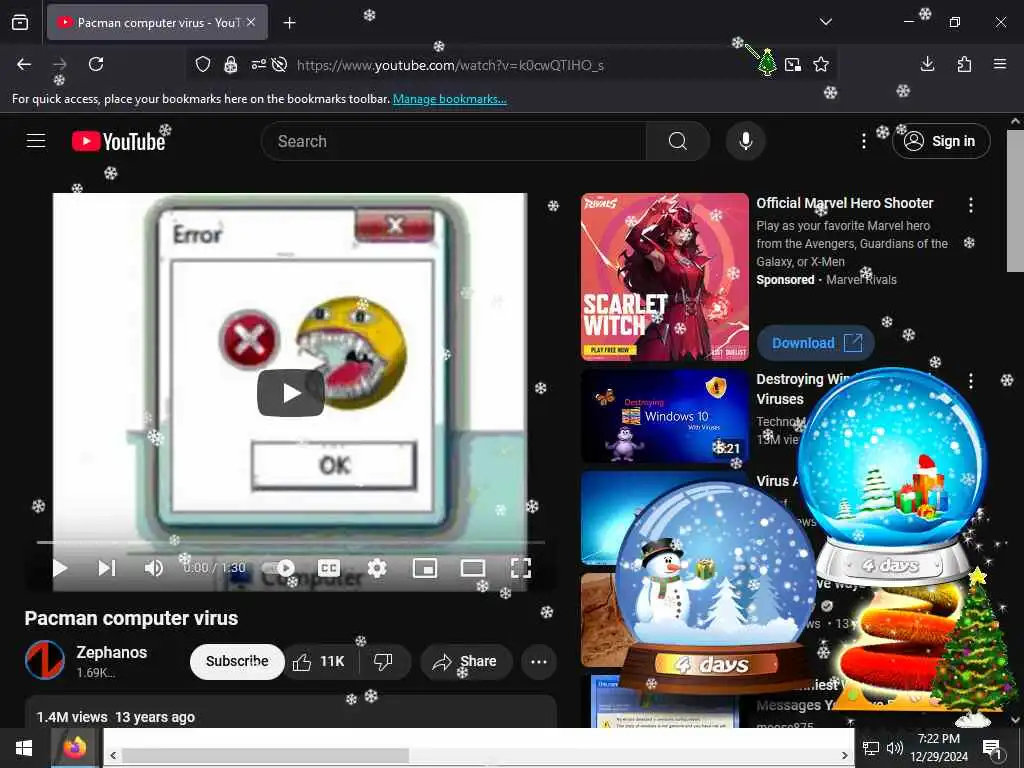Share the Pacman computer virus video

[466, 662]
